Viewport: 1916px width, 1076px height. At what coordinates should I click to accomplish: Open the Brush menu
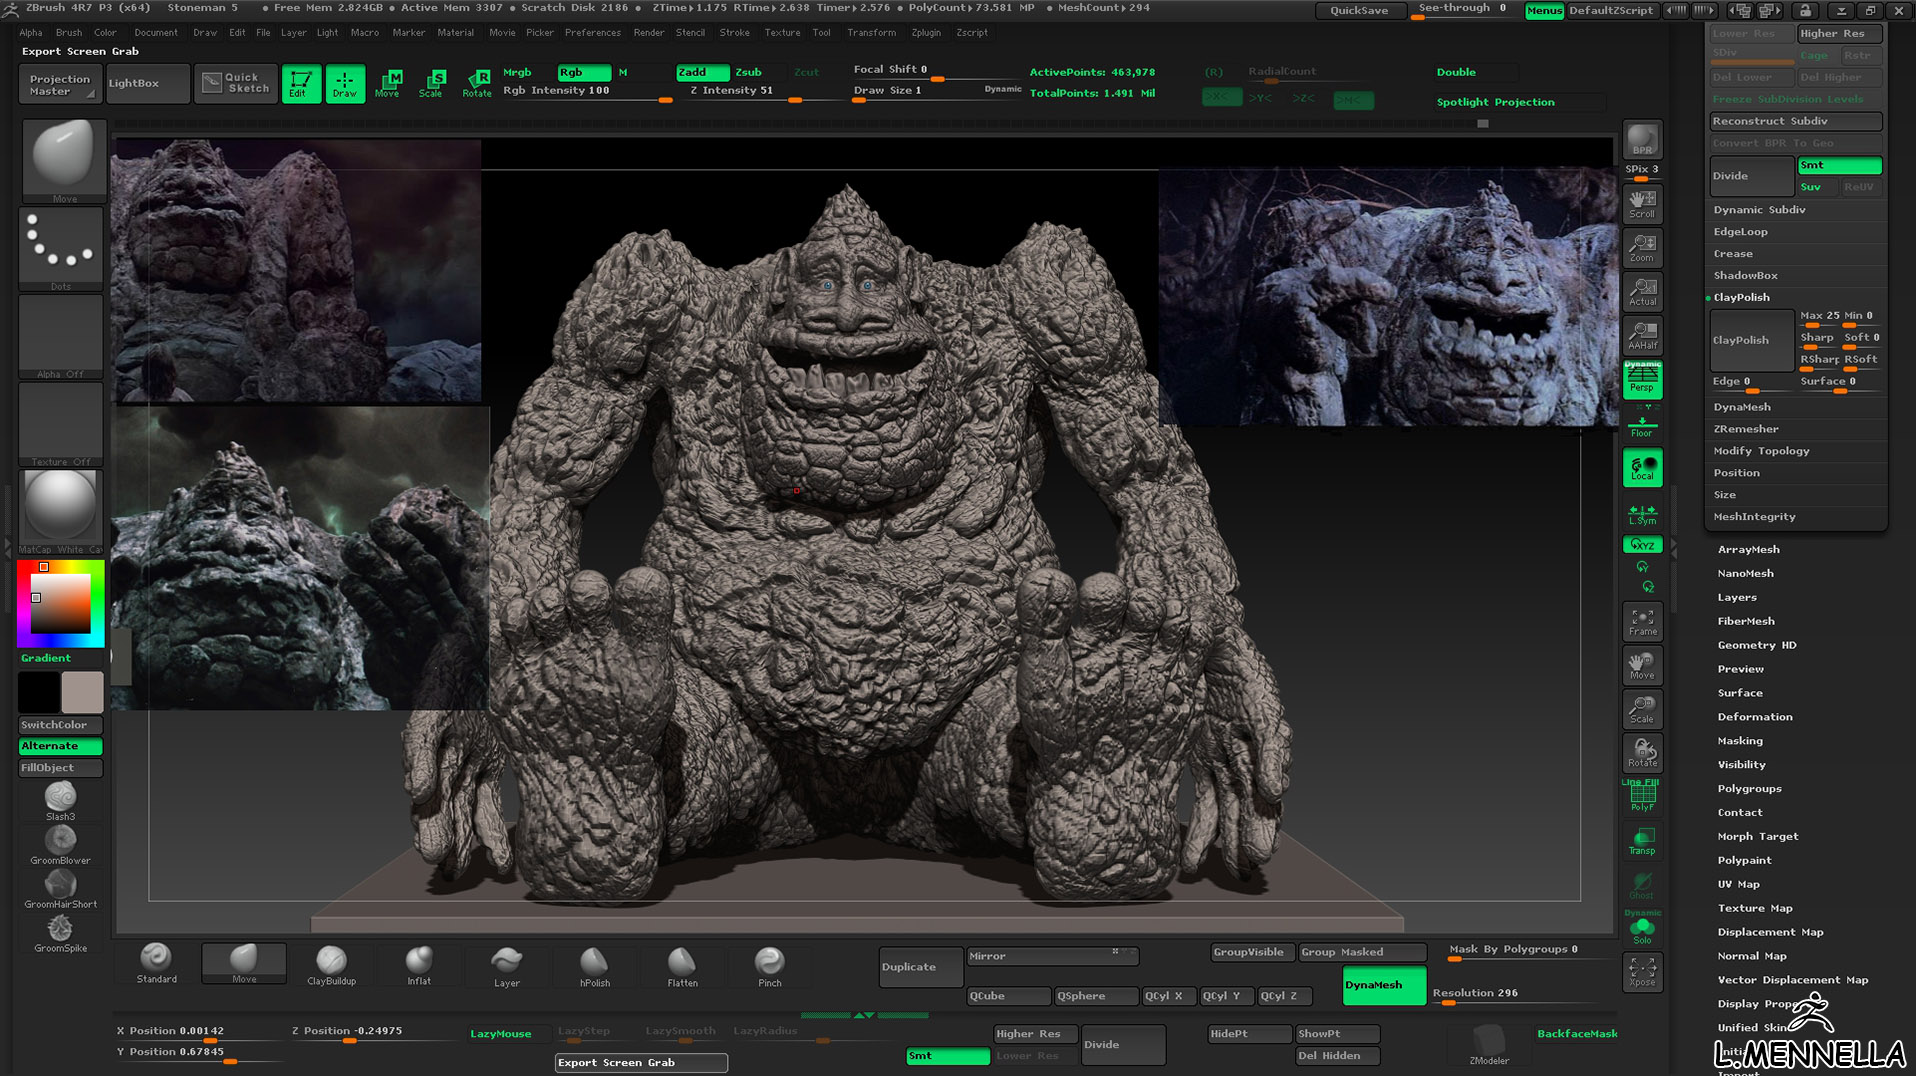69,32
